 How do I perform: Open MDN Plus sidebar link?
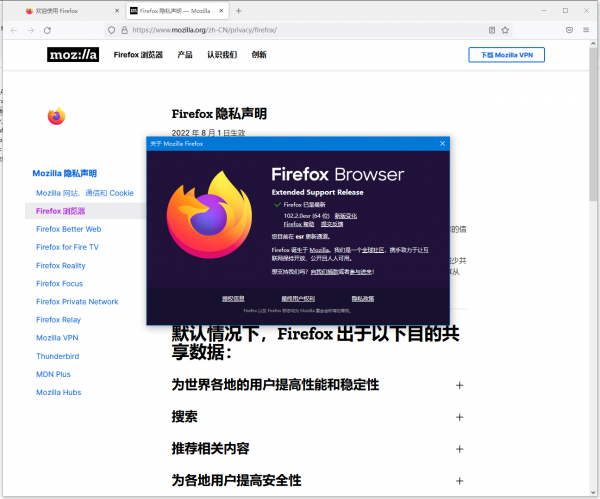pyautogui.click(x=53, y=374)
